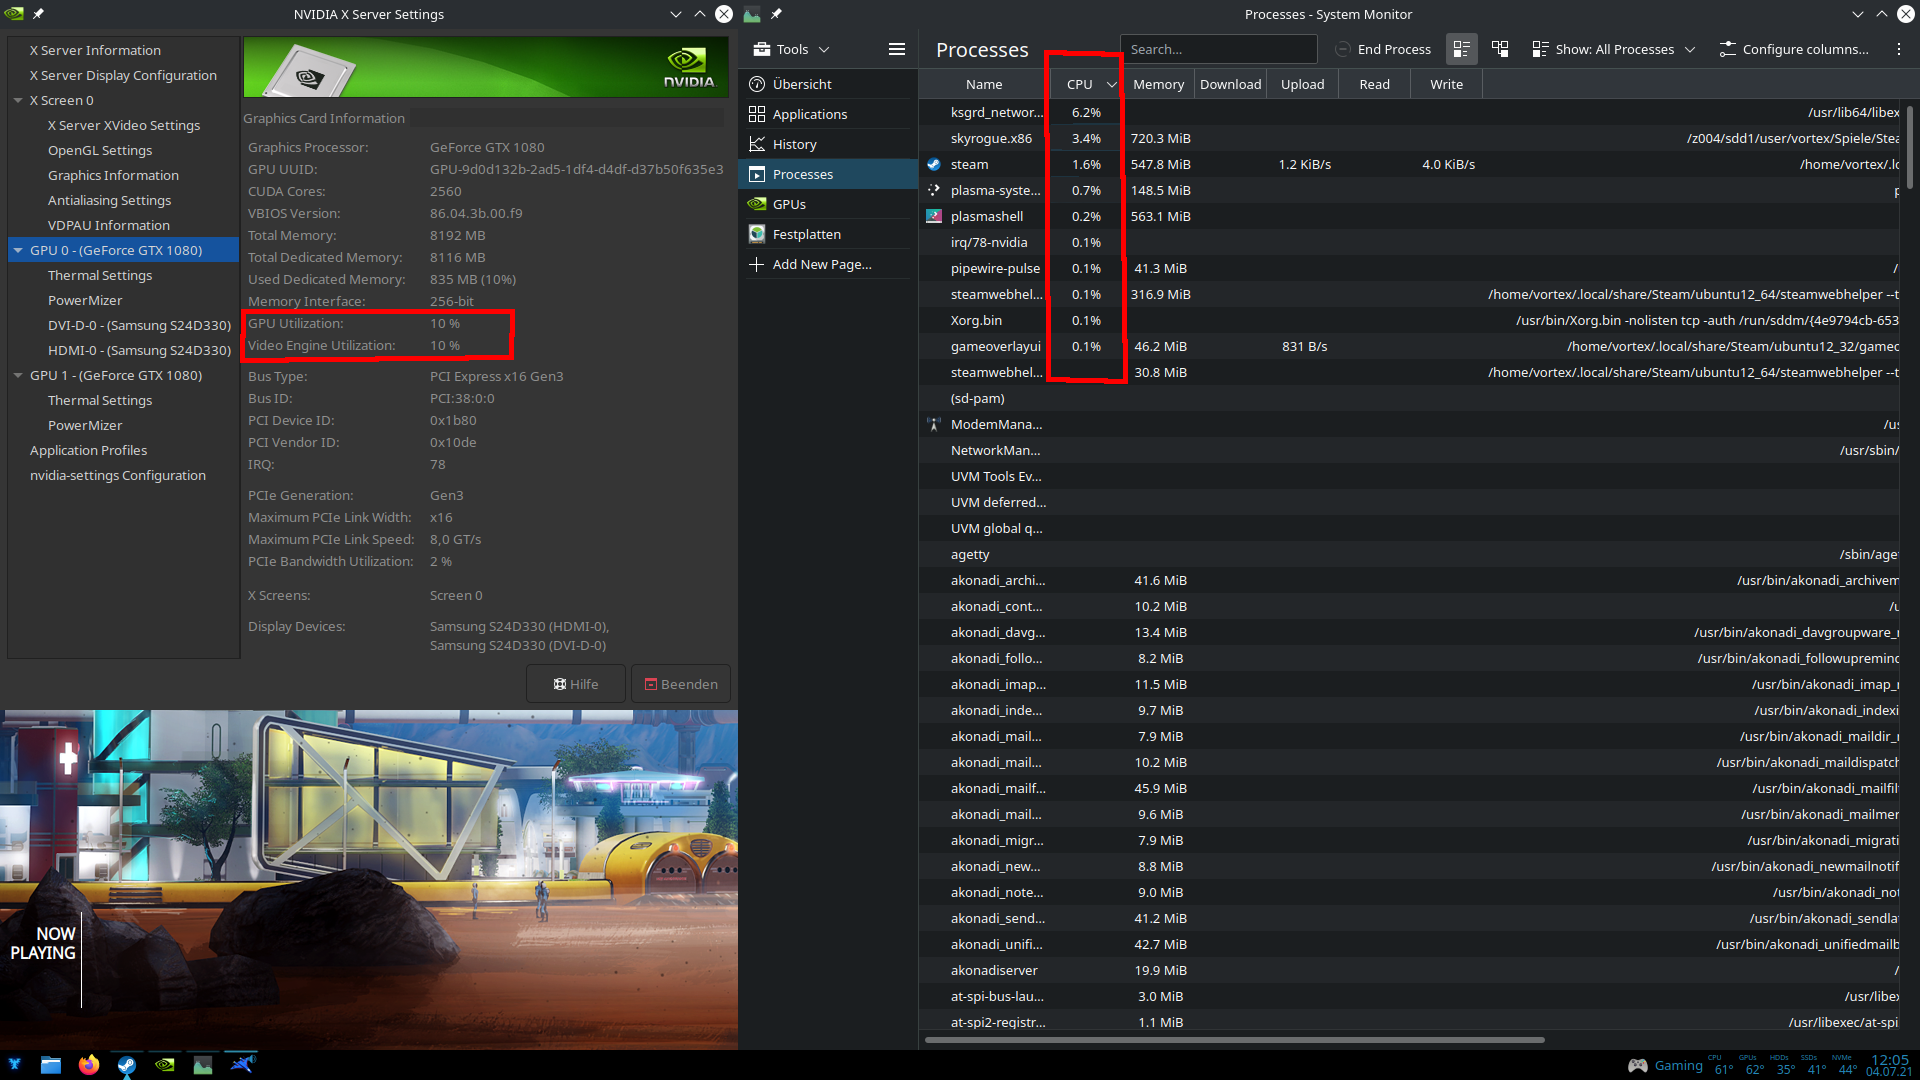This screenshot has height=1080, width=1920.
Task: Click the System Monitor app icon in title bar
Action: click(x=752, y=14)
